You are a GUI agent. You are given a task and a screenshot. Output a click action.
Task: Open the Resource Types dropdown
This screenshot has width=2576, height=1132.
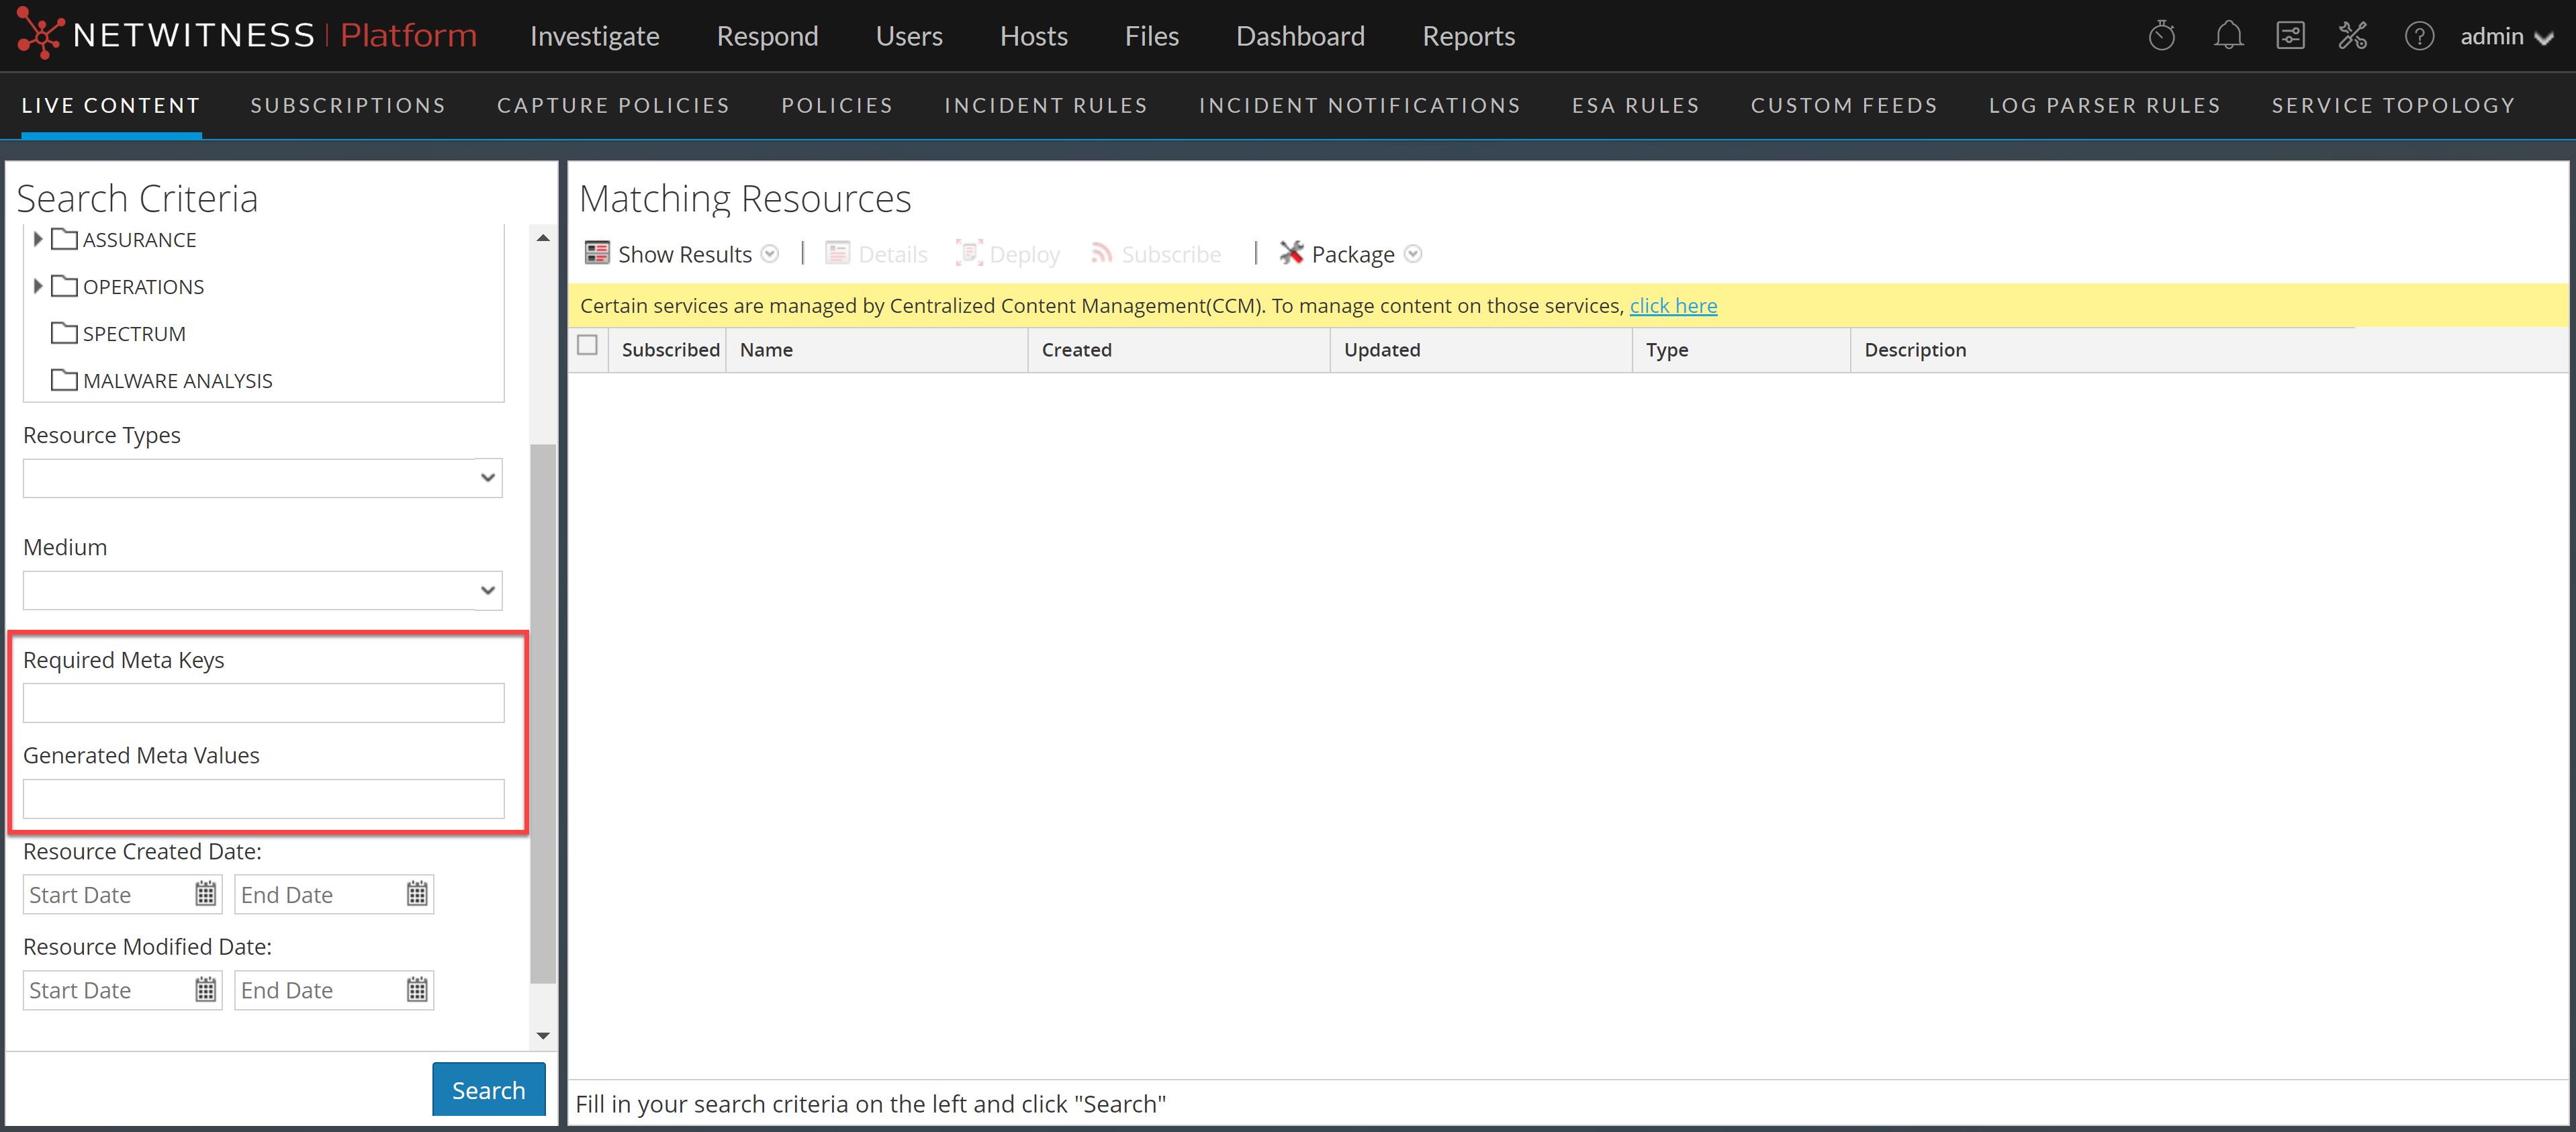[262, 478]
